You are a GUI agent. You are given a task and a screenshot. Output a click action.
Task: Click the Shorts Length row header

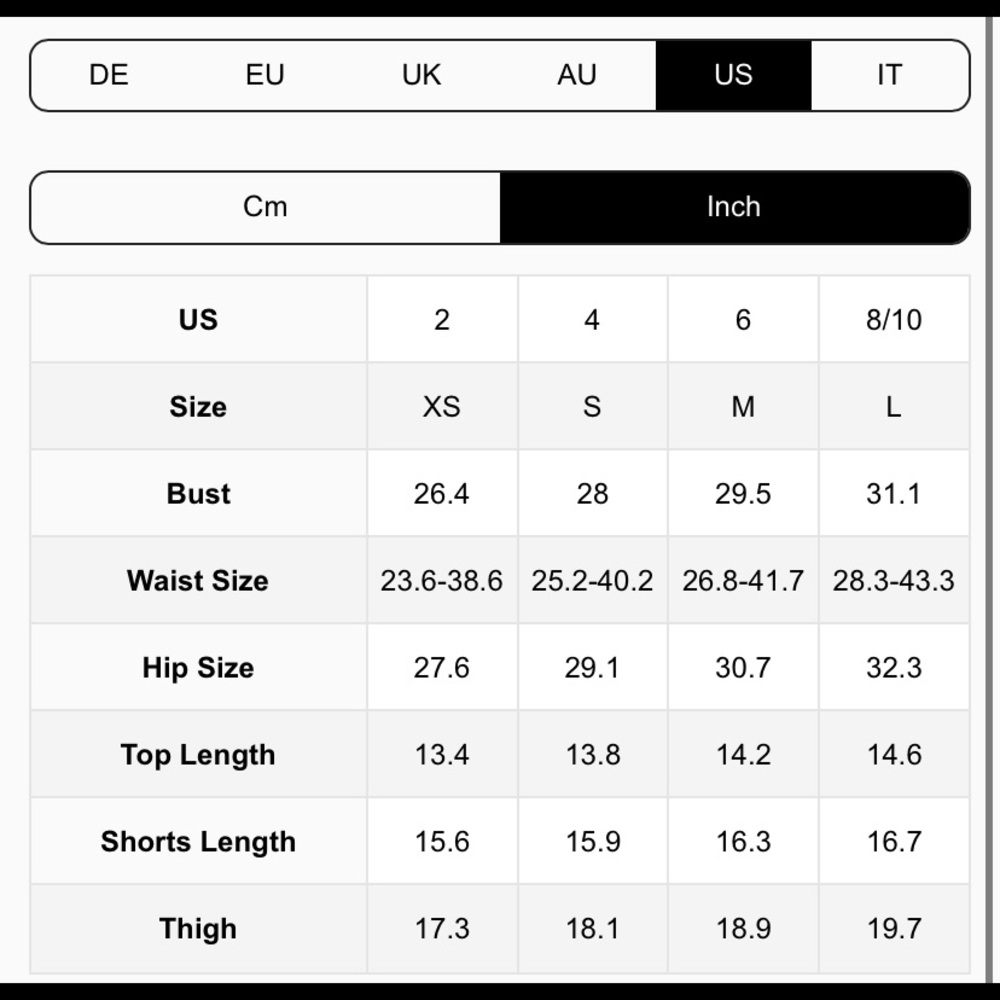coord(198,842)
